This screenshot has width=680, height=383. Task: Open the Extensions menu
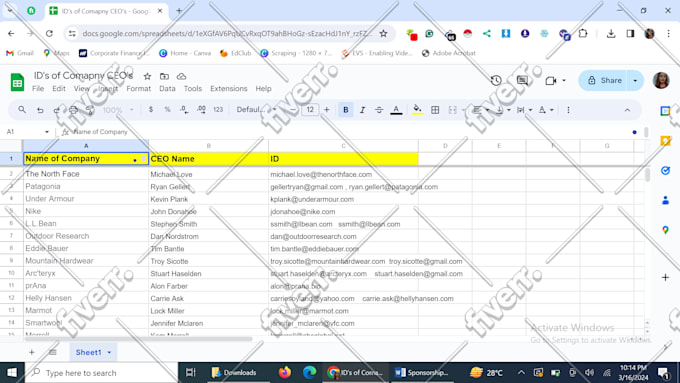coord(229,88)
